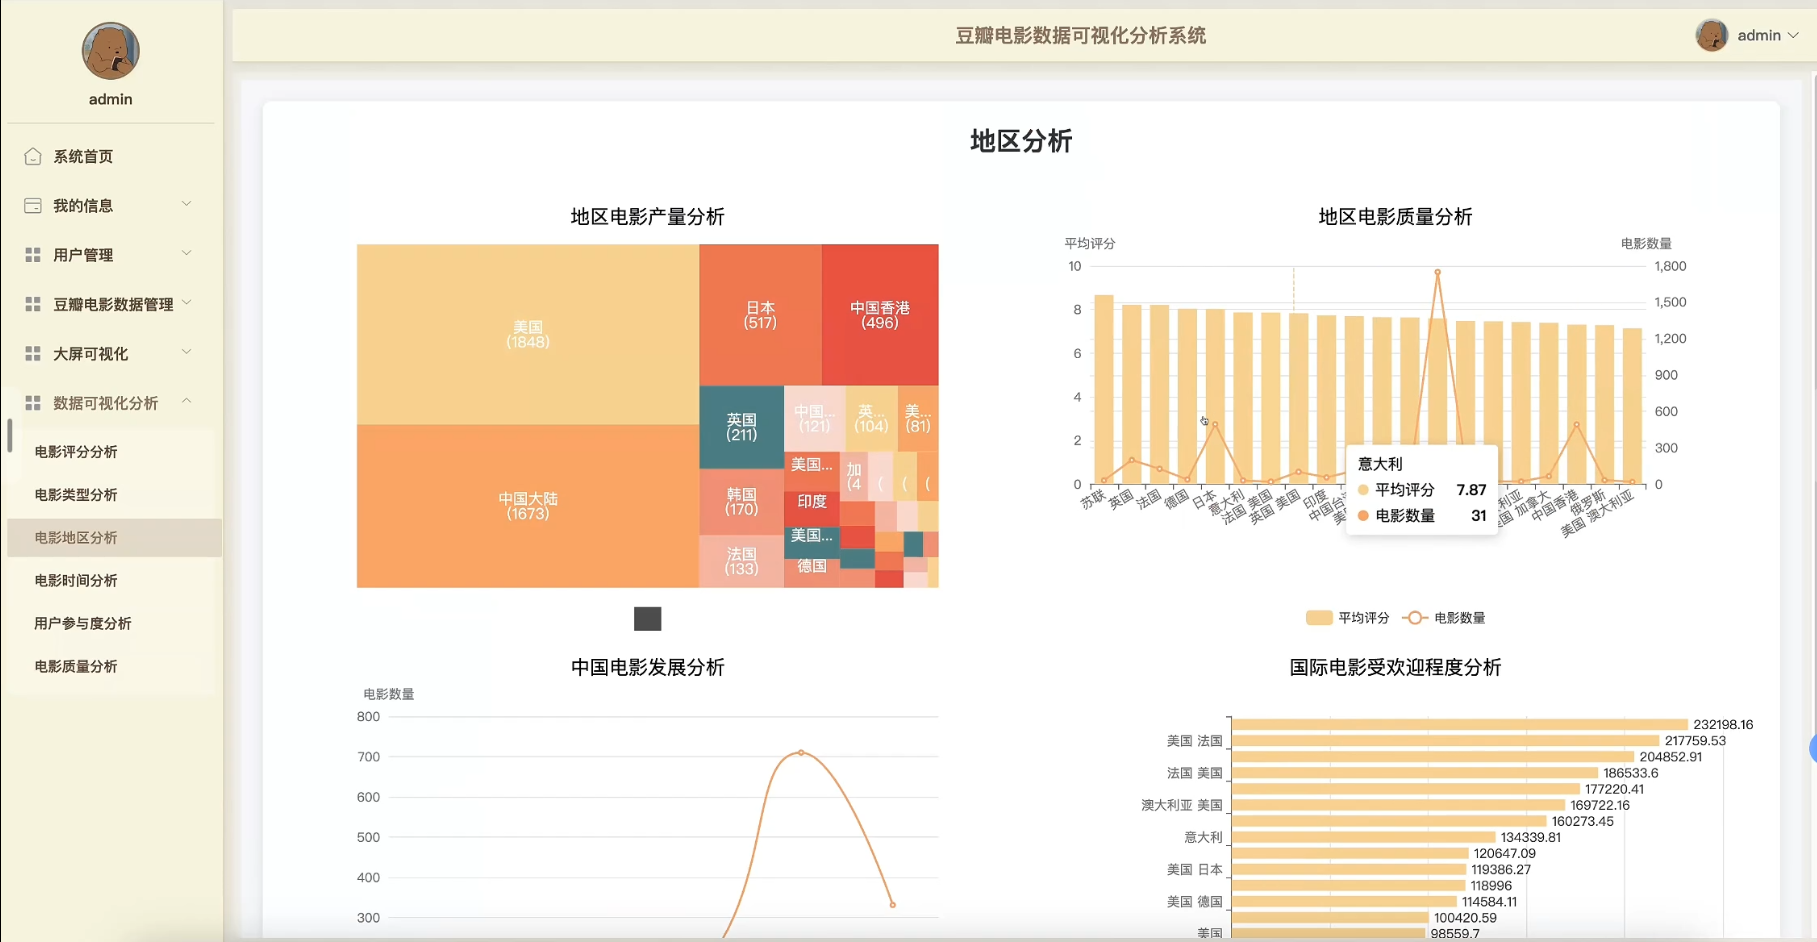The image size is (1817, 942).
Task: Expand the 我的信息 submenu chevron
Action: [186, 204]
